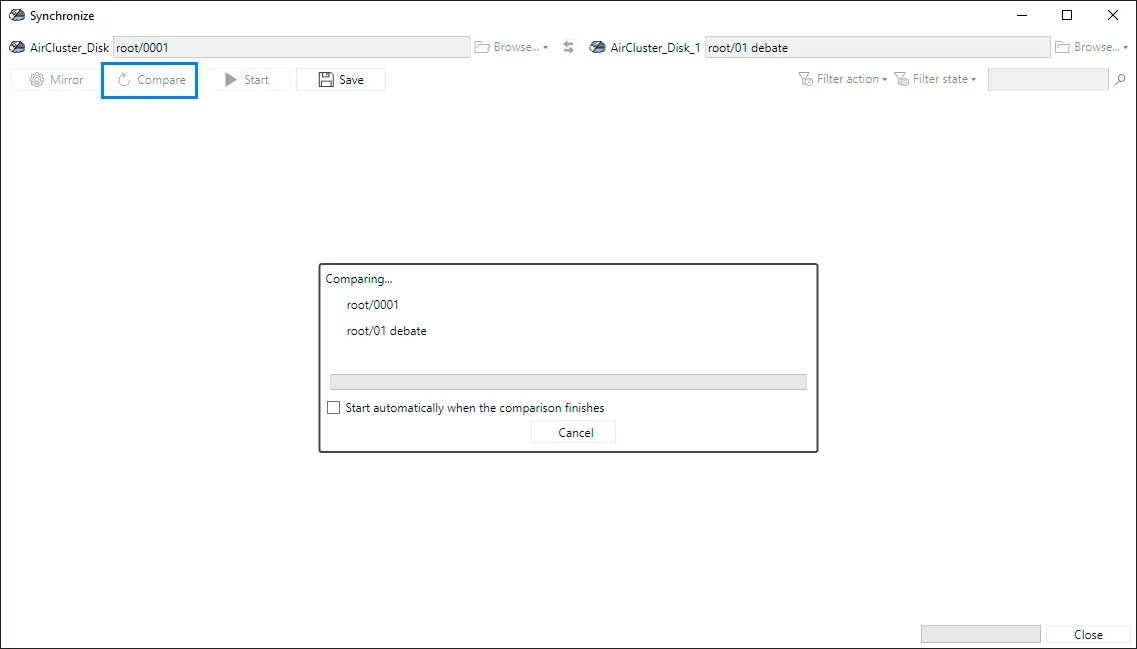Screen dimensions: 1137x649
Task: Maximize the Synchronize window
Action: (1067, 15)
